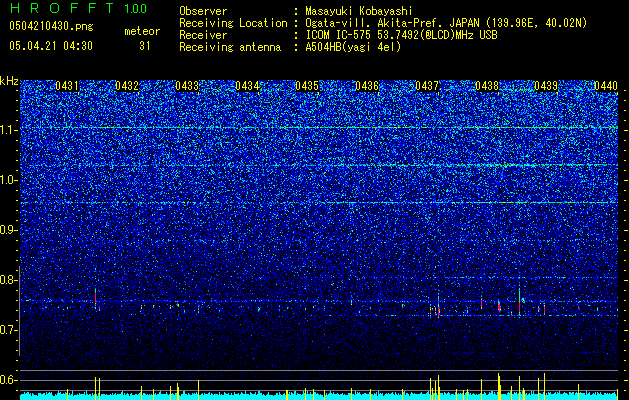The image size is (629, 400).
Task: Click the 0439 time marker
Action: pyautogui.click(x=546, y=86)
